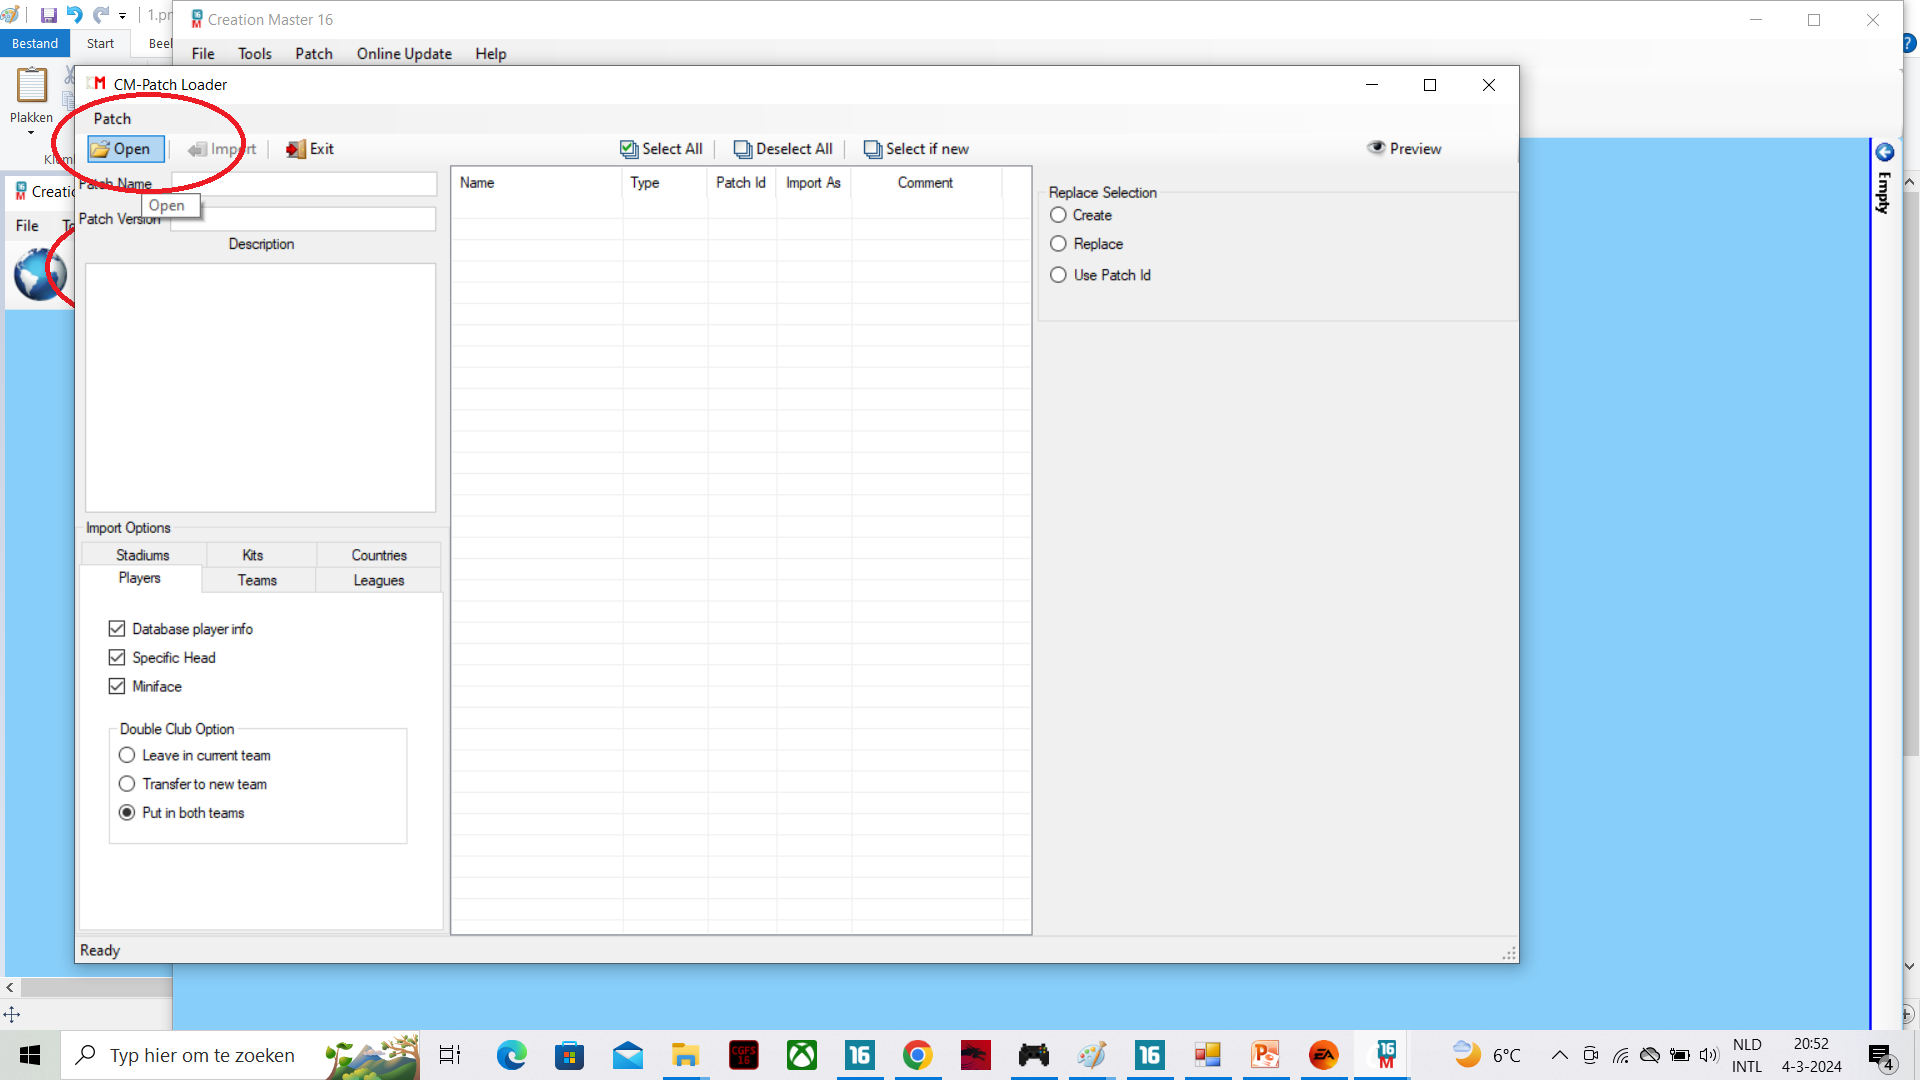
Task: Show hidden system tray icons
Action: point(1559,1055)
